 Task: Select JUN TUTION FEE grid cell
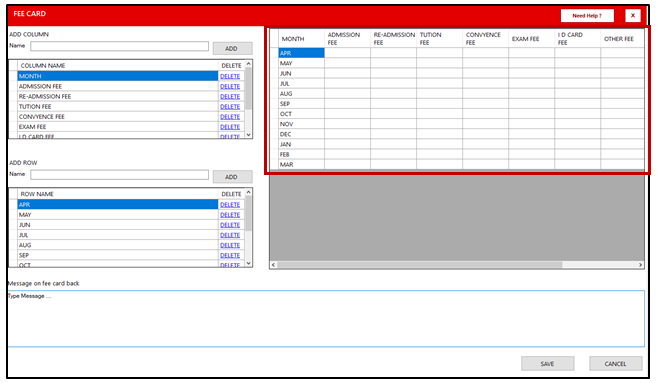(439, 73)
